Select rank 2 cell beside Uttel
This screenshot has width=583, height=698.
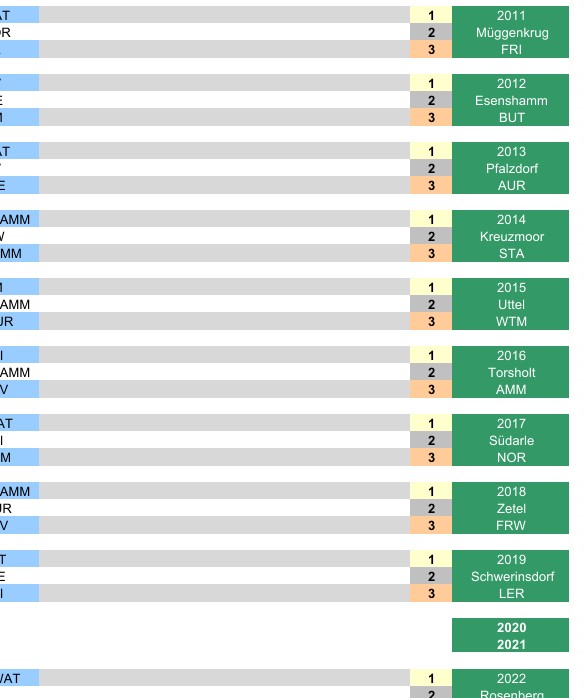click(x=431, y=304)
